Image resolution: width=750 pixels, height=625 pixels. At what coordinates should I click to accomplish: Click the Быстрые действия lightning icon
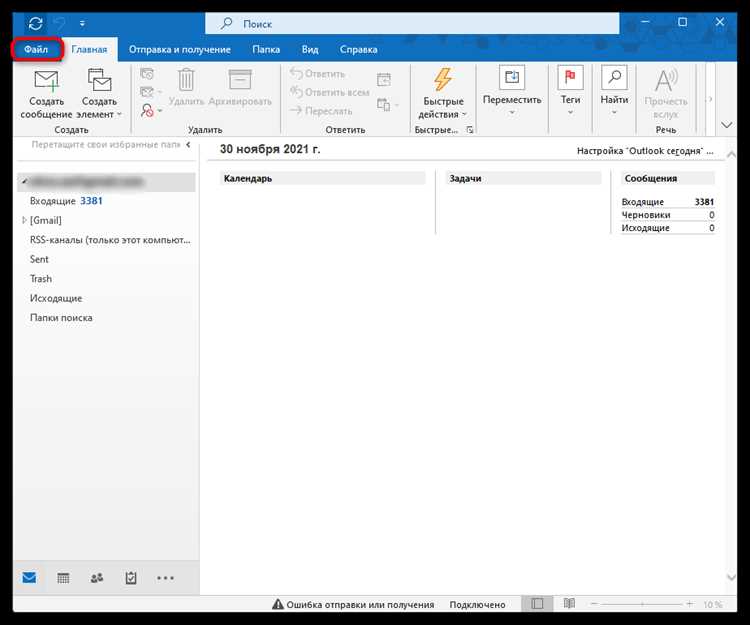pos(443,79)
